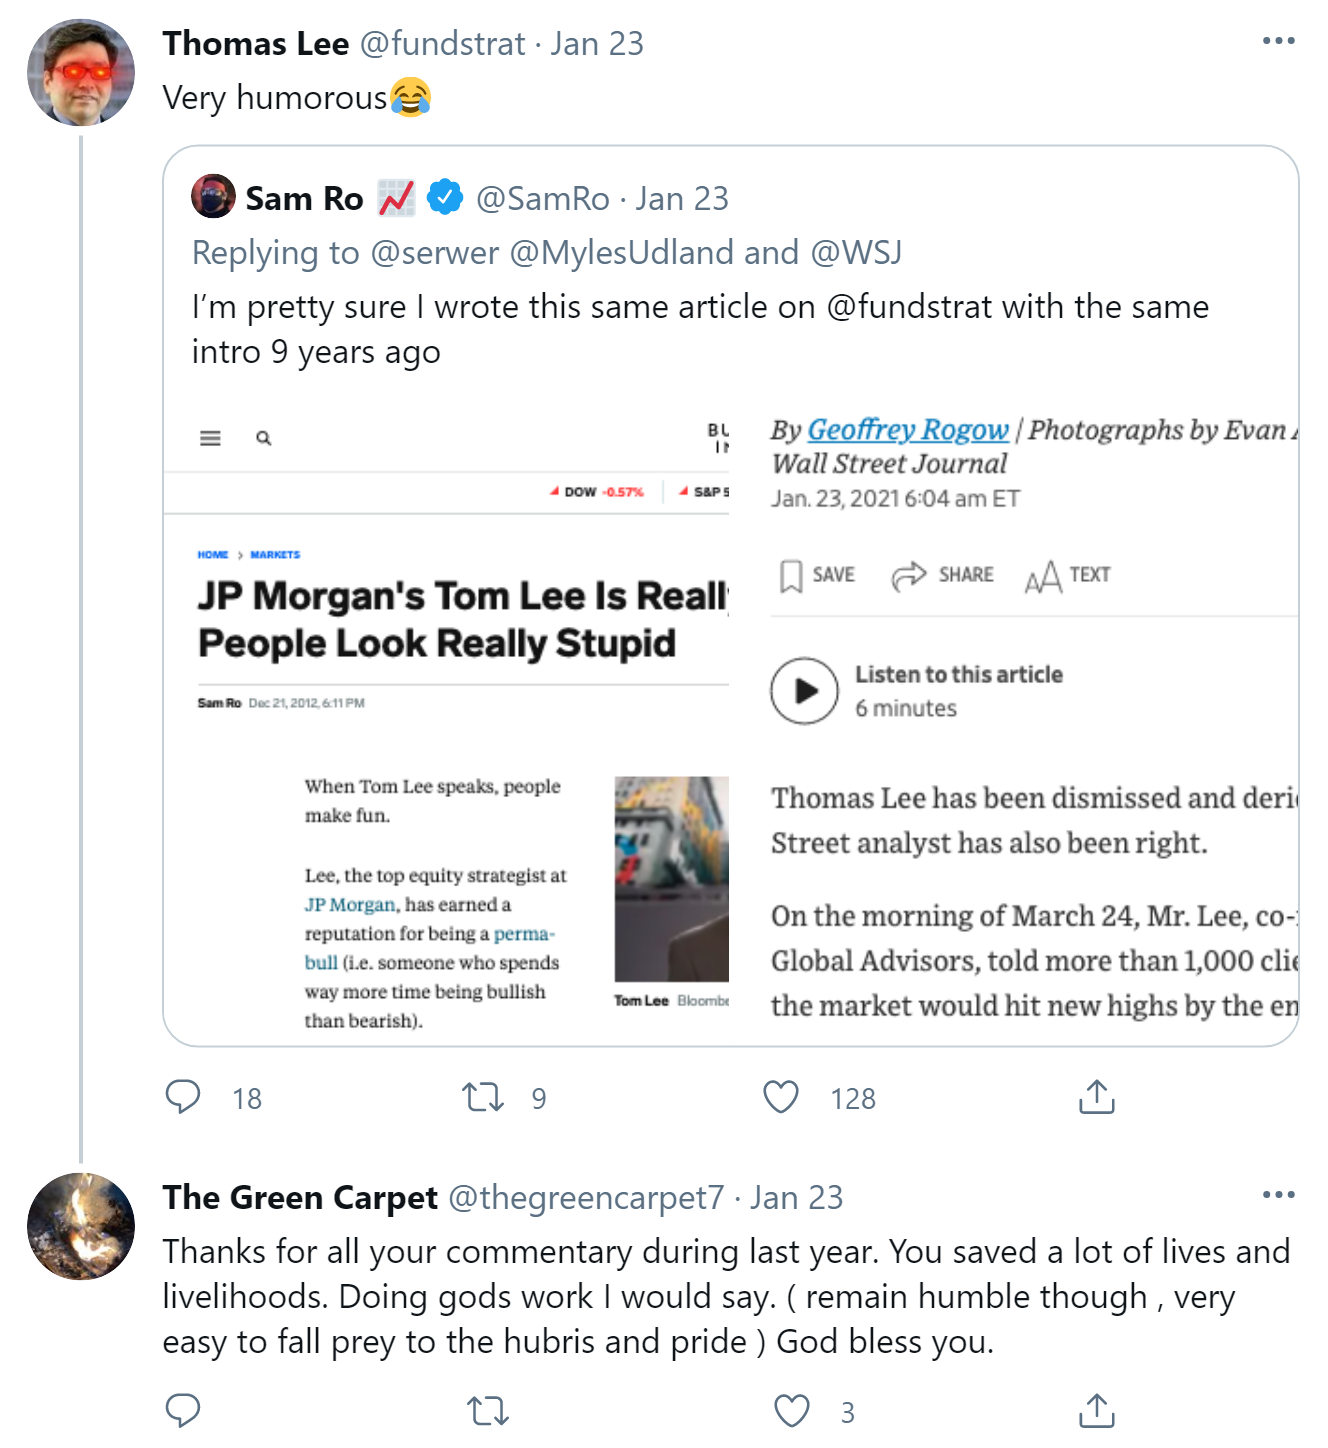Click the SHARE arrow in article

click(x=909, y=575)
